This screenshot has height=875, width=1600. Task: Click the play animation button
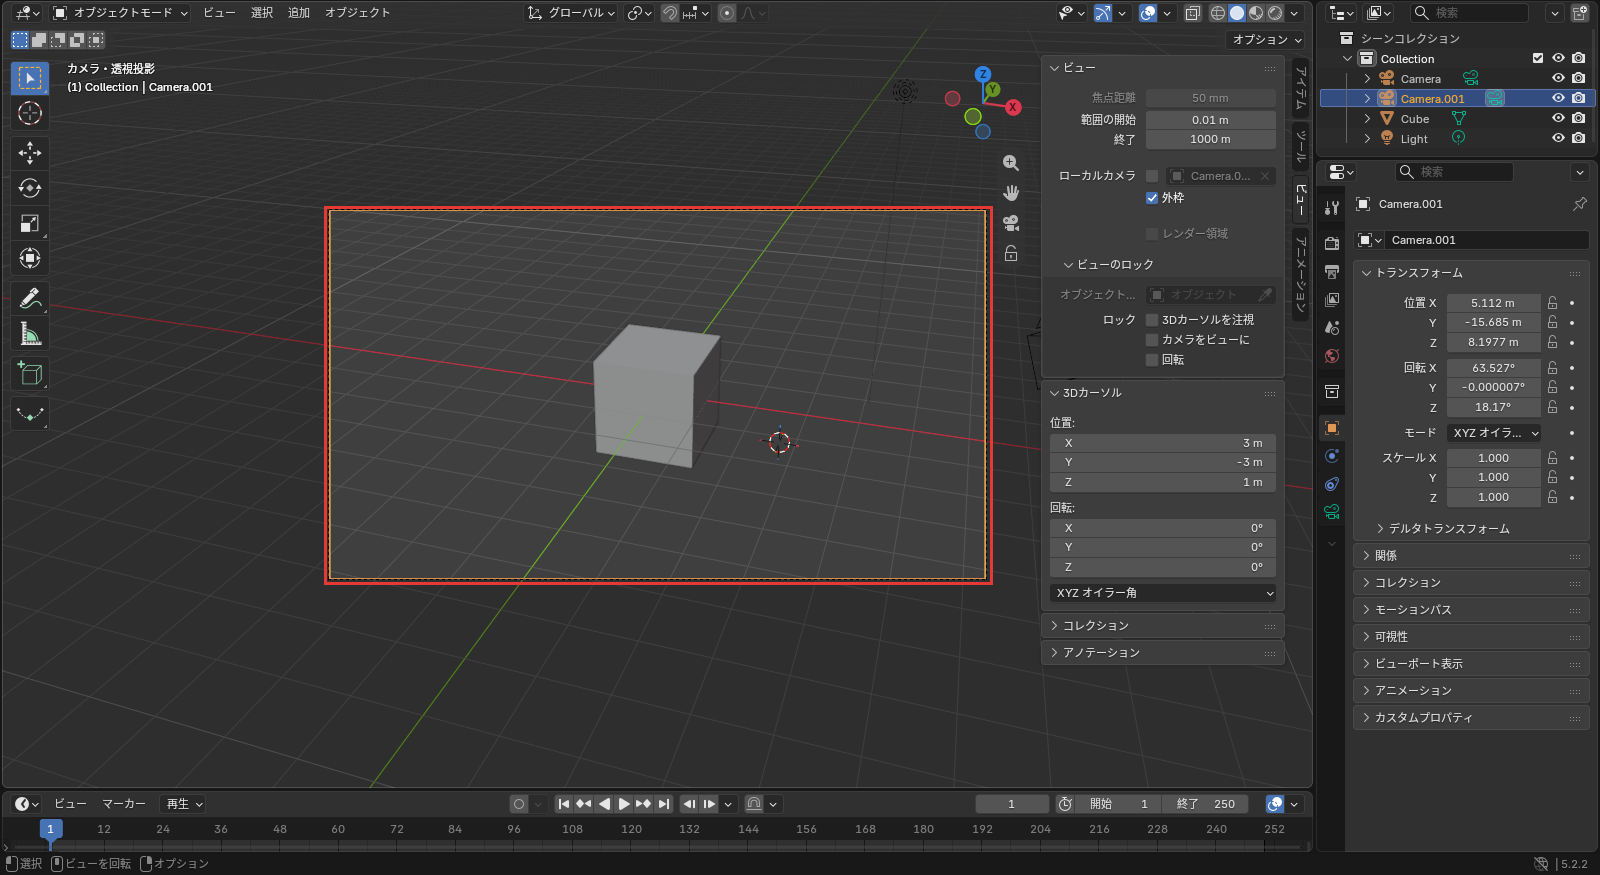click(x=624, y=804)
